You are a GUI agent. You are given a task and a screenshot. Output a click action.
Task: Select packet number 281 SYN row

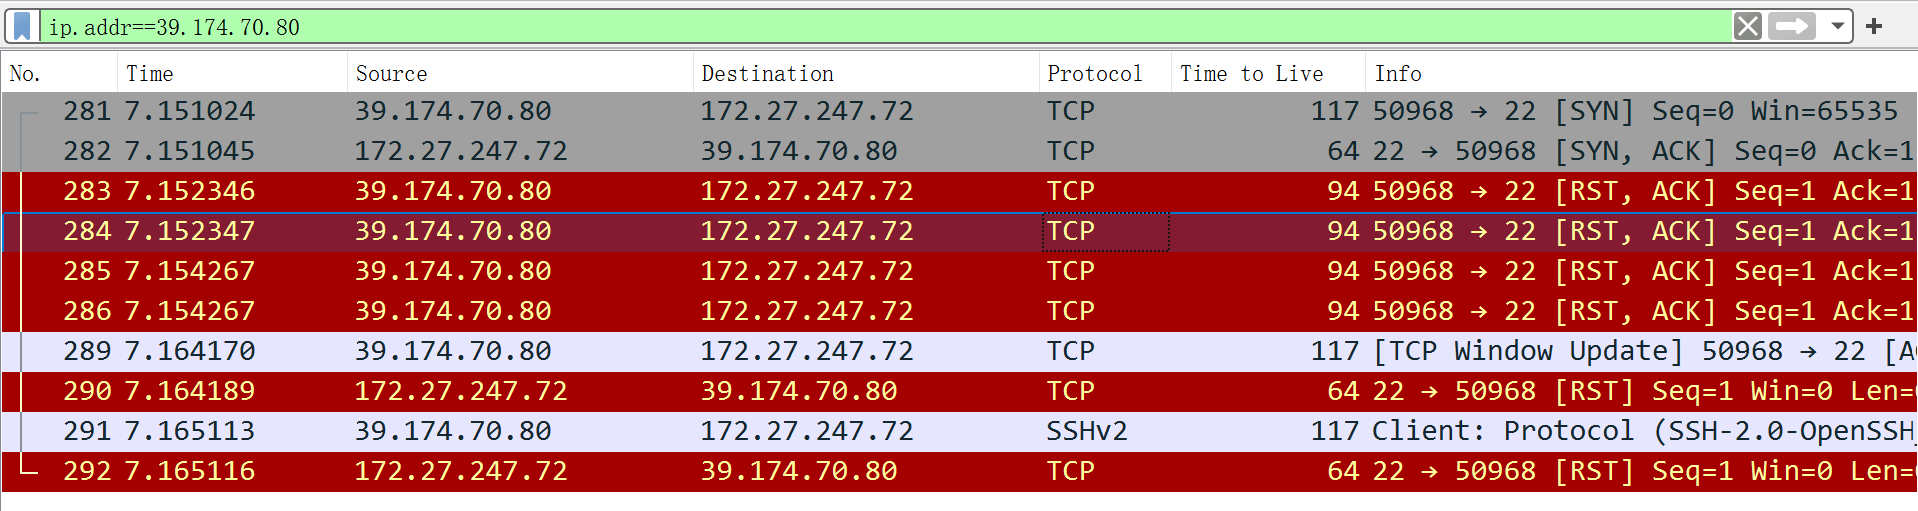pyautogui.click(x=959, y=111)
